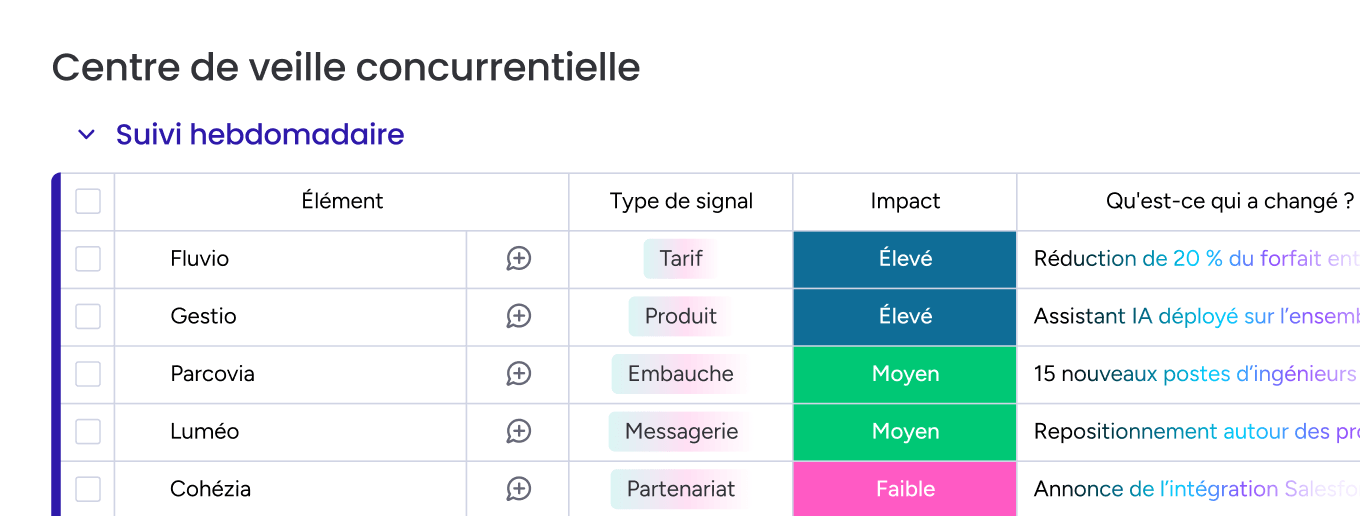Open the conversation icon for Cohézia
Screen dimensions: 1360x516
[x=518, y=489]
